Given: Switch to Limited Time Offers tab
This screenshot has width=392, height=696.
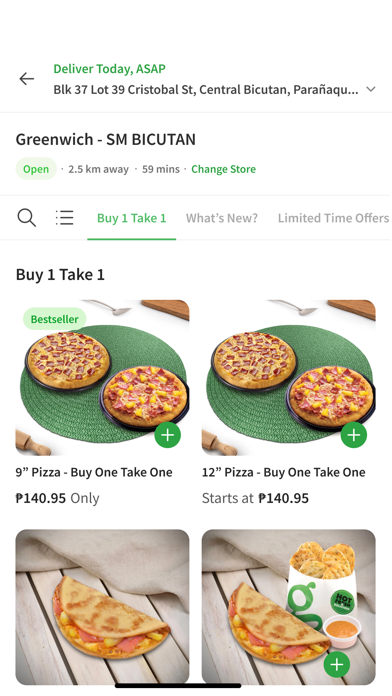Looking at the screenshot, I should pos(333,218).
